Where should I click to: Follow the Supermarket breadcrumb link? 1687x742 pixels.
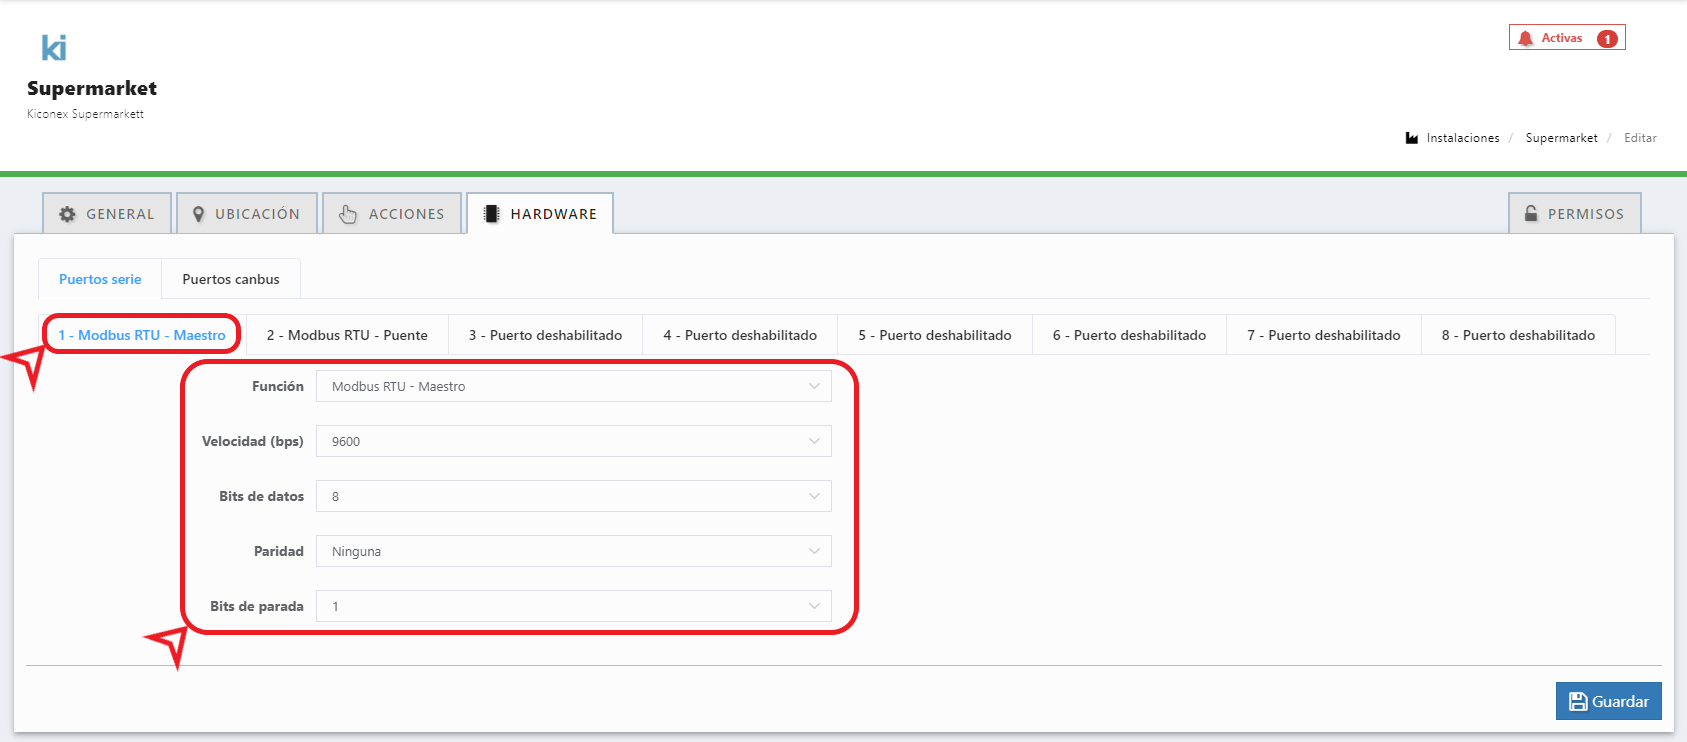click(x=1561, y=138)
